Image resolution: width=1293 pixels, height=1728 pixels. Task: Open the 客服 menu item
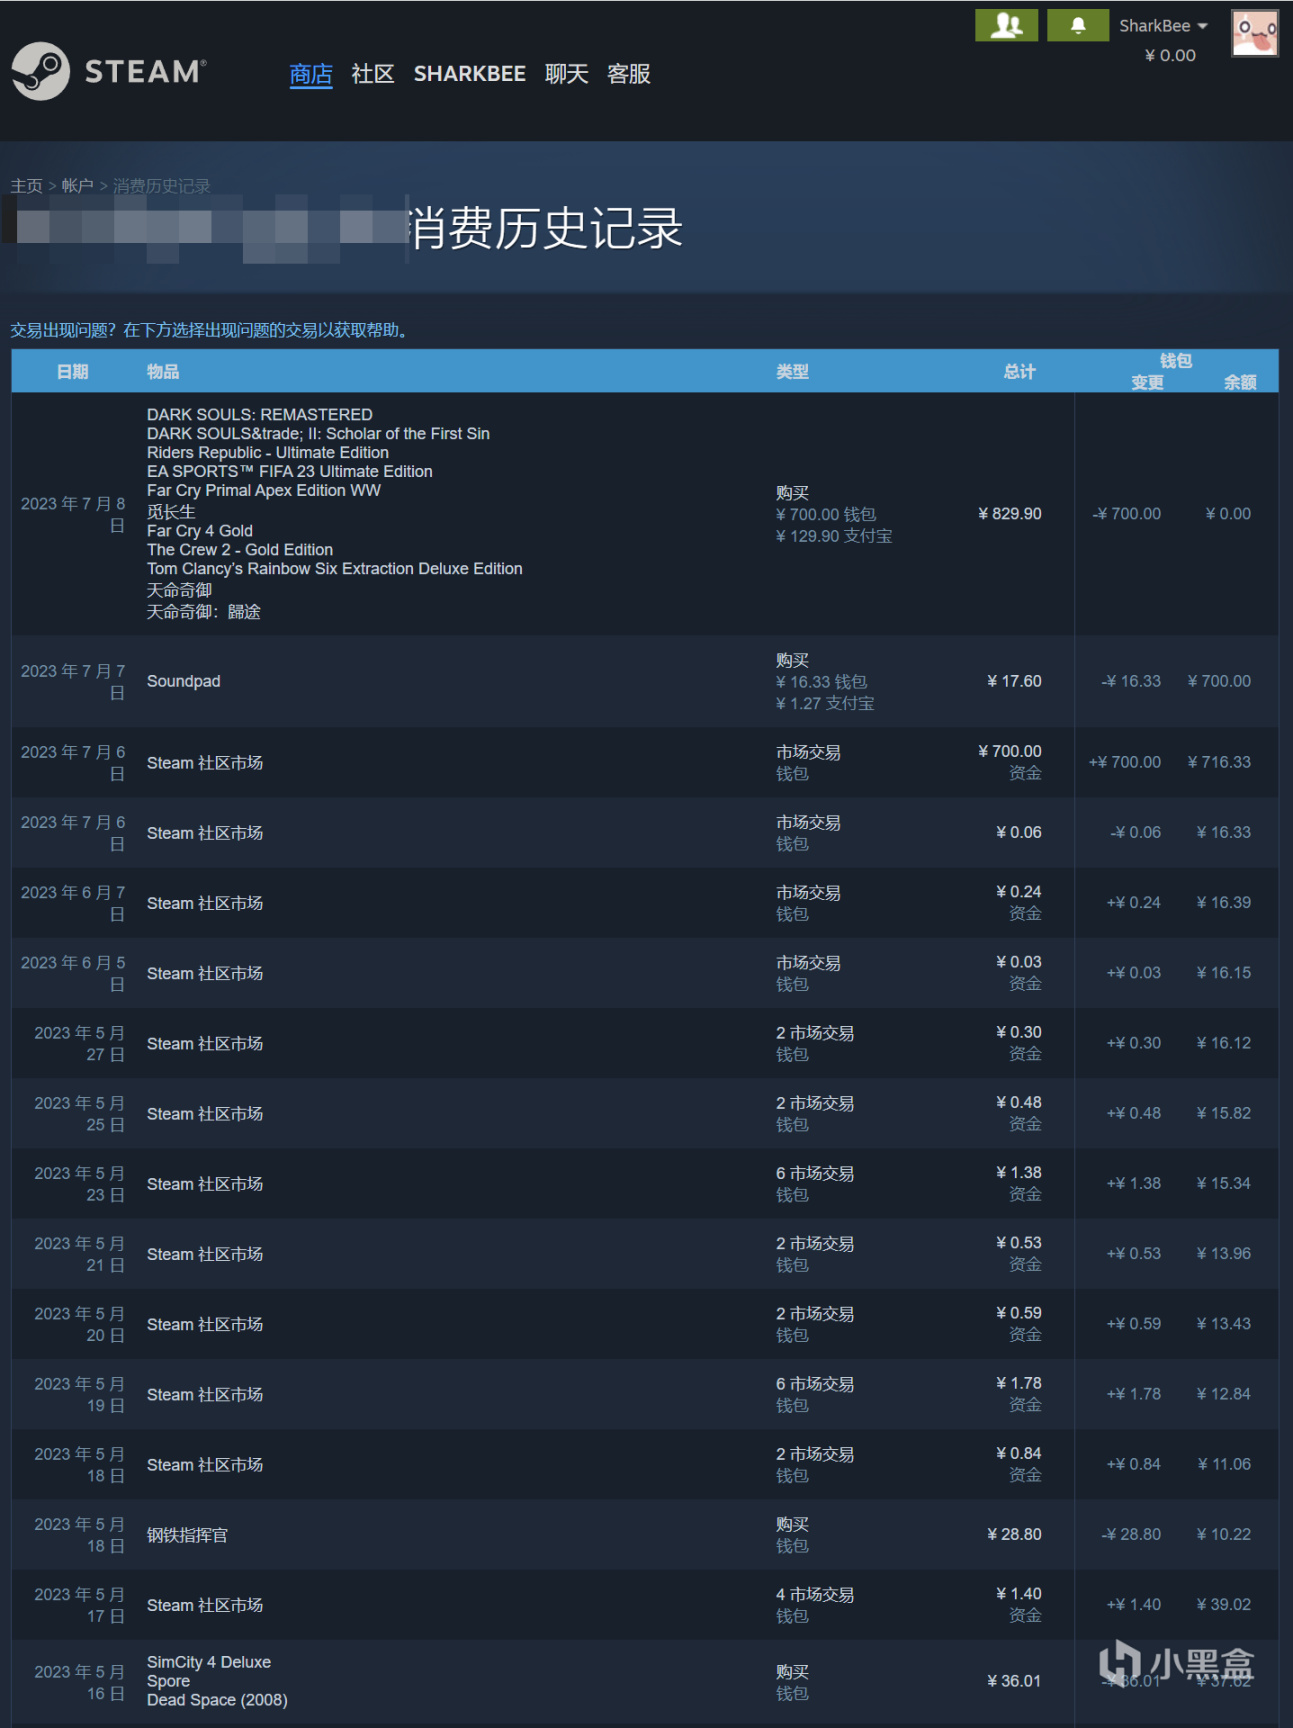tap(629, 74)
